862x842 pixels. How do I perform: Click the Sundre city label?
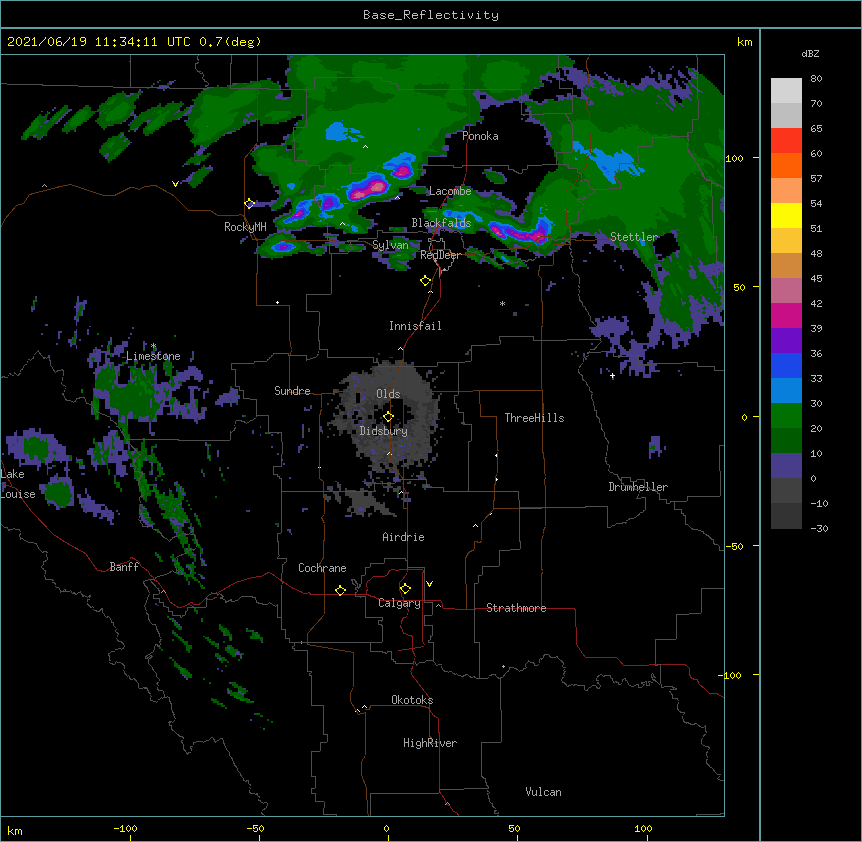pyautogui.click(x=292, y=391)
